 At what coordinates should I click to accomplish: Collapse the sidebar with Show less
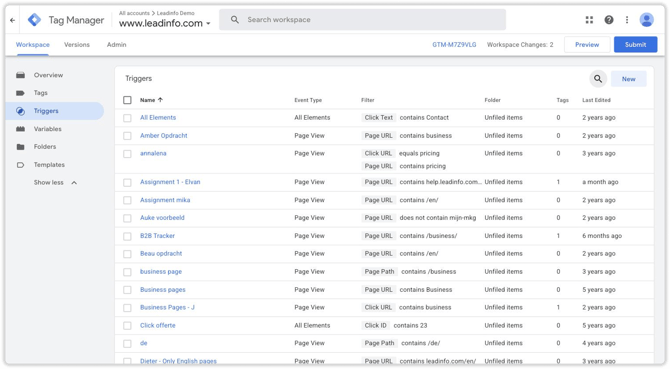(x=55, y=182)
